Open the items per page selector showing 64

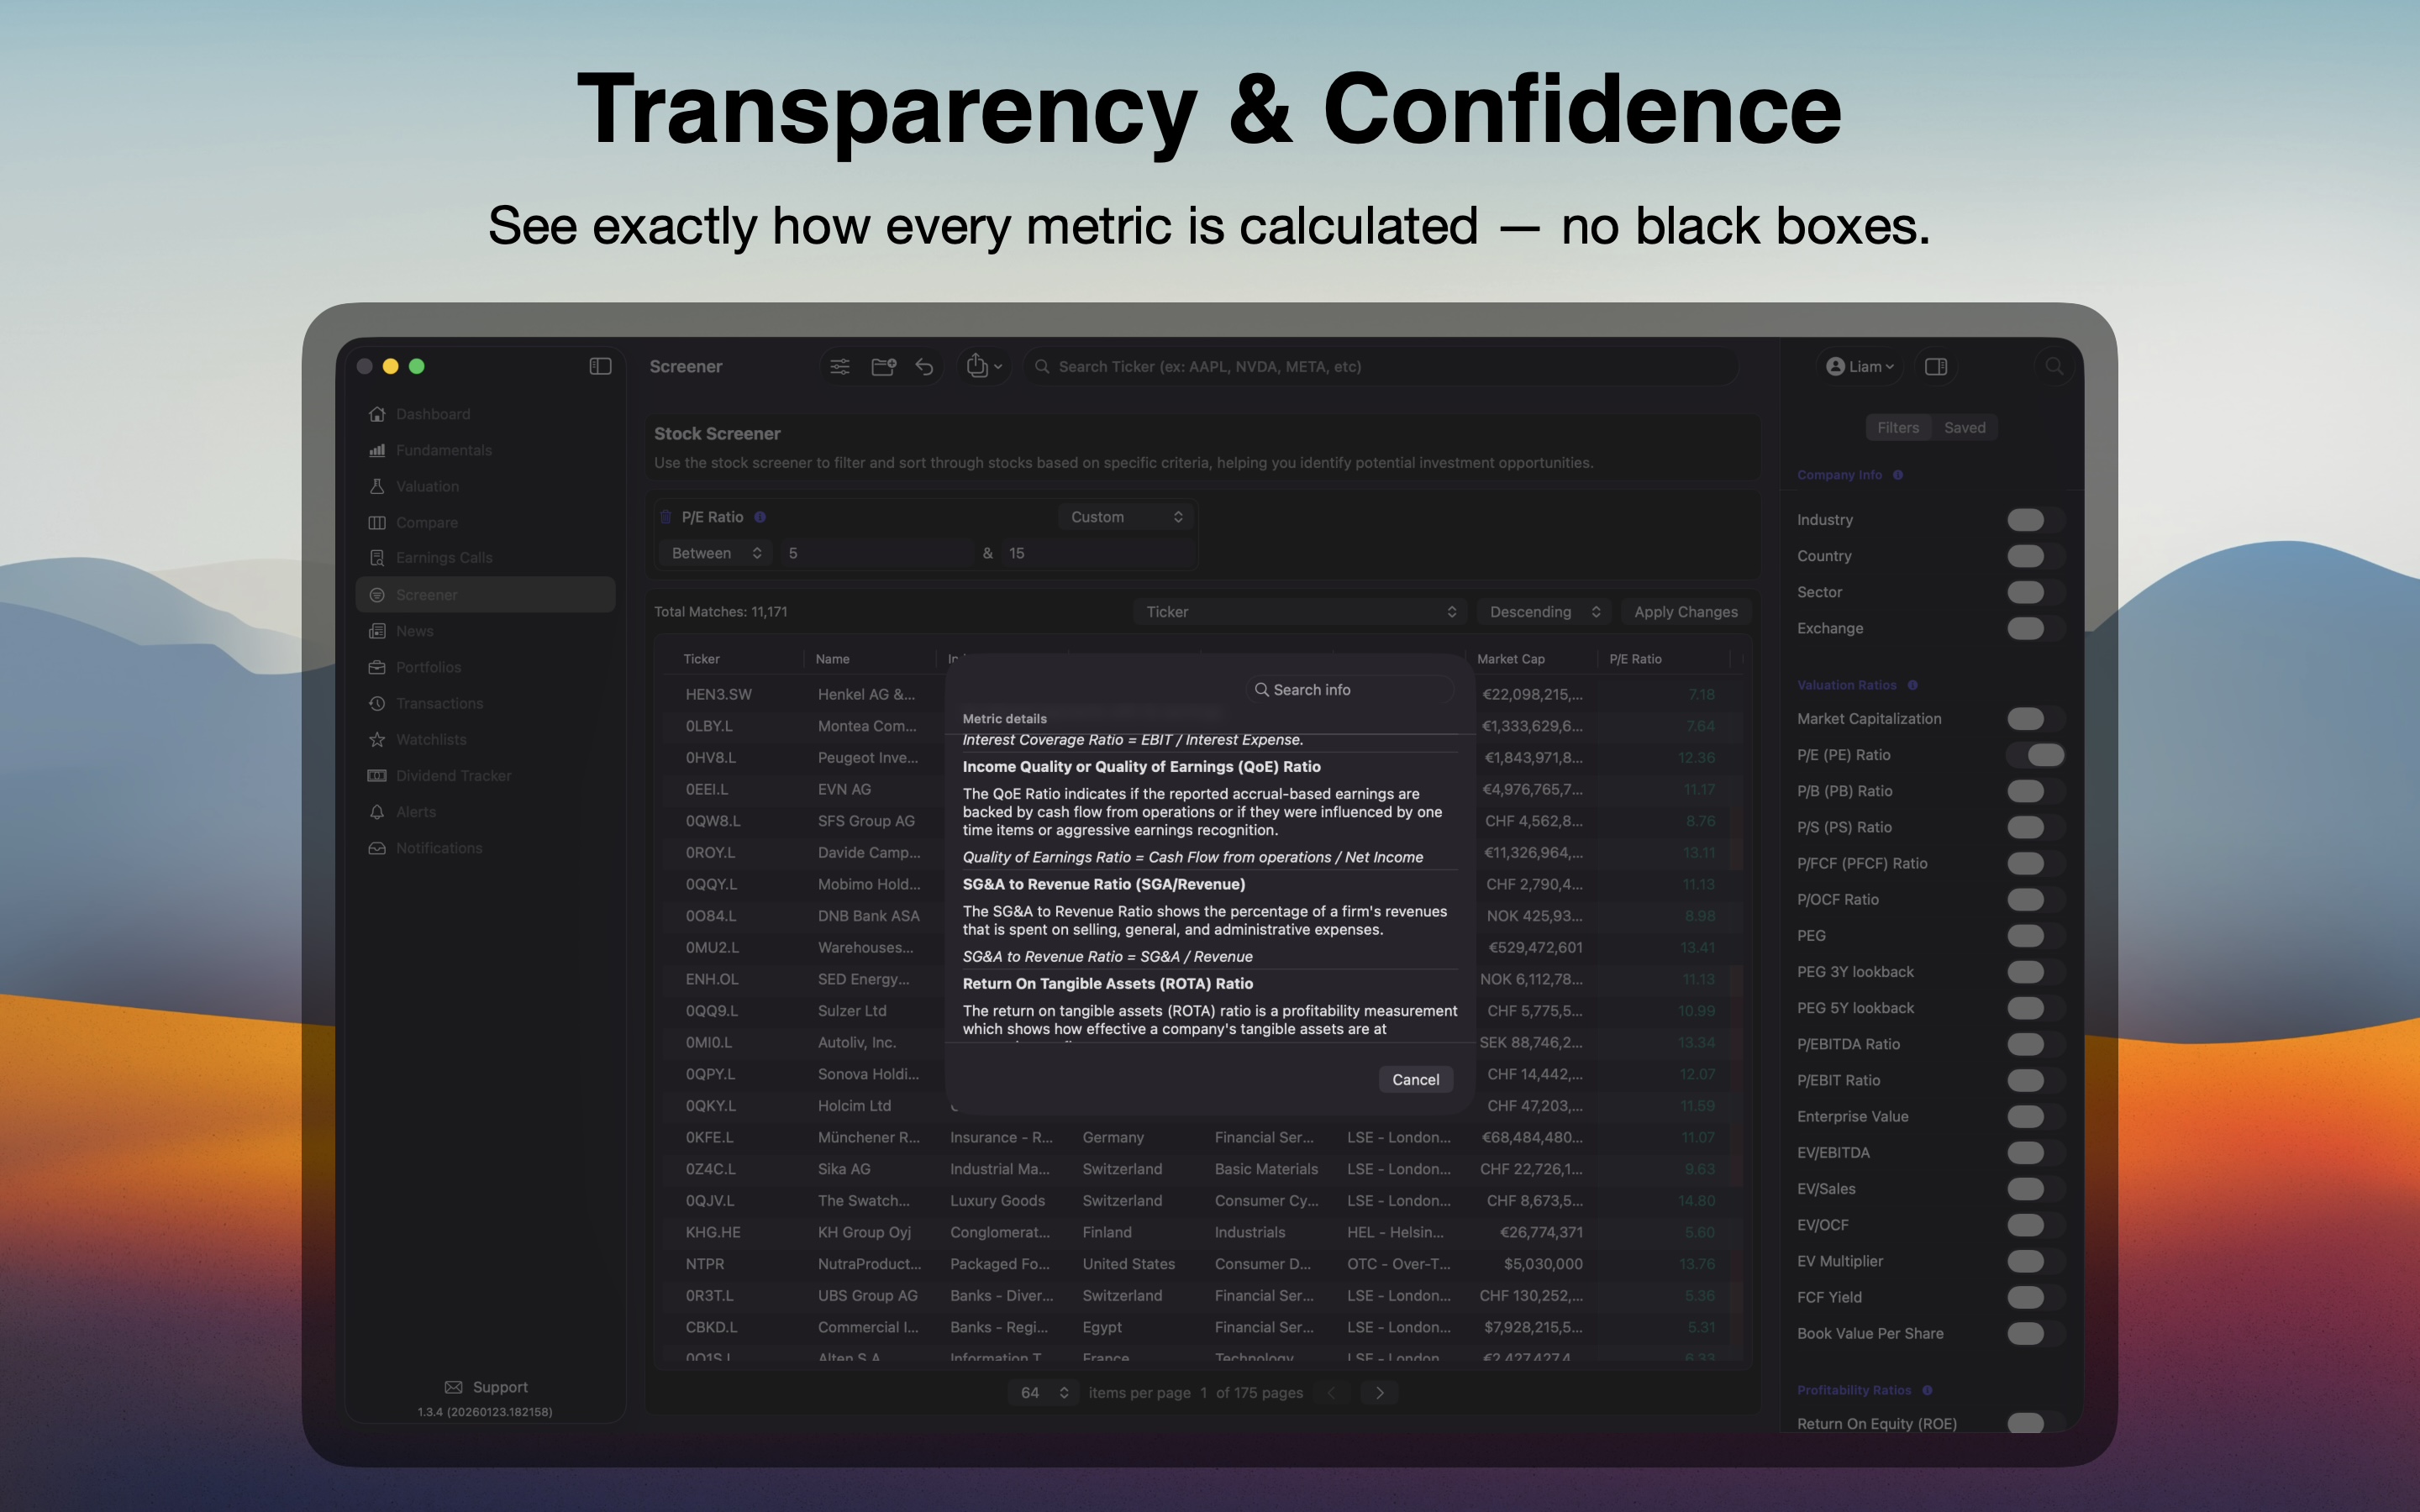coord(1041,1392)
